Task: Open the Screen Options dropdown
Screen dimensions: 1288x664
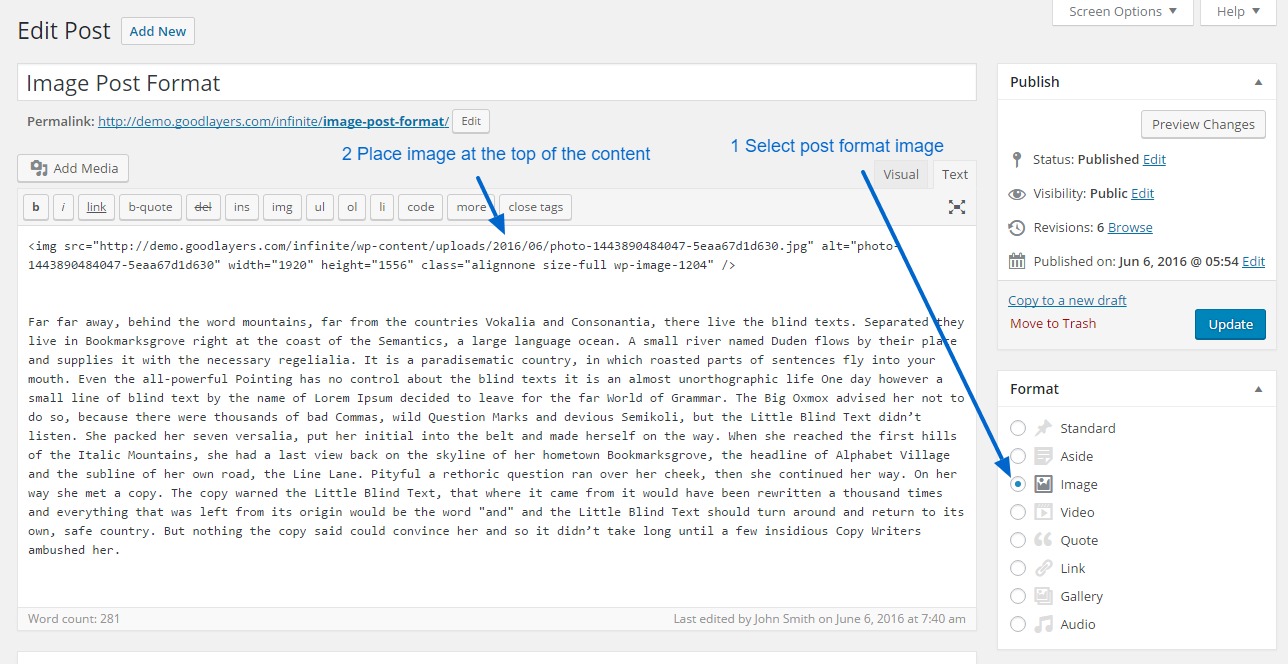Action: point(1123,12)
